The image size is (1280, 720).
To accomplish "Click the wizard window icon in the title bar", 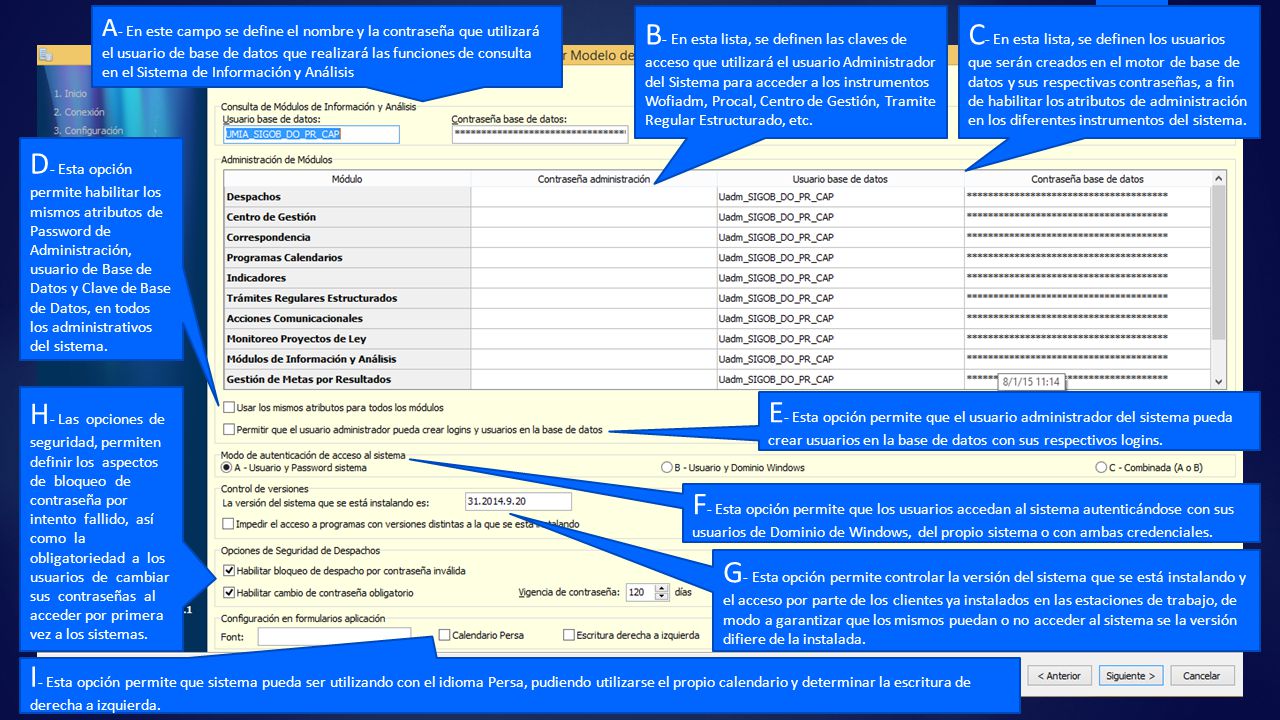I will (46, 56).
